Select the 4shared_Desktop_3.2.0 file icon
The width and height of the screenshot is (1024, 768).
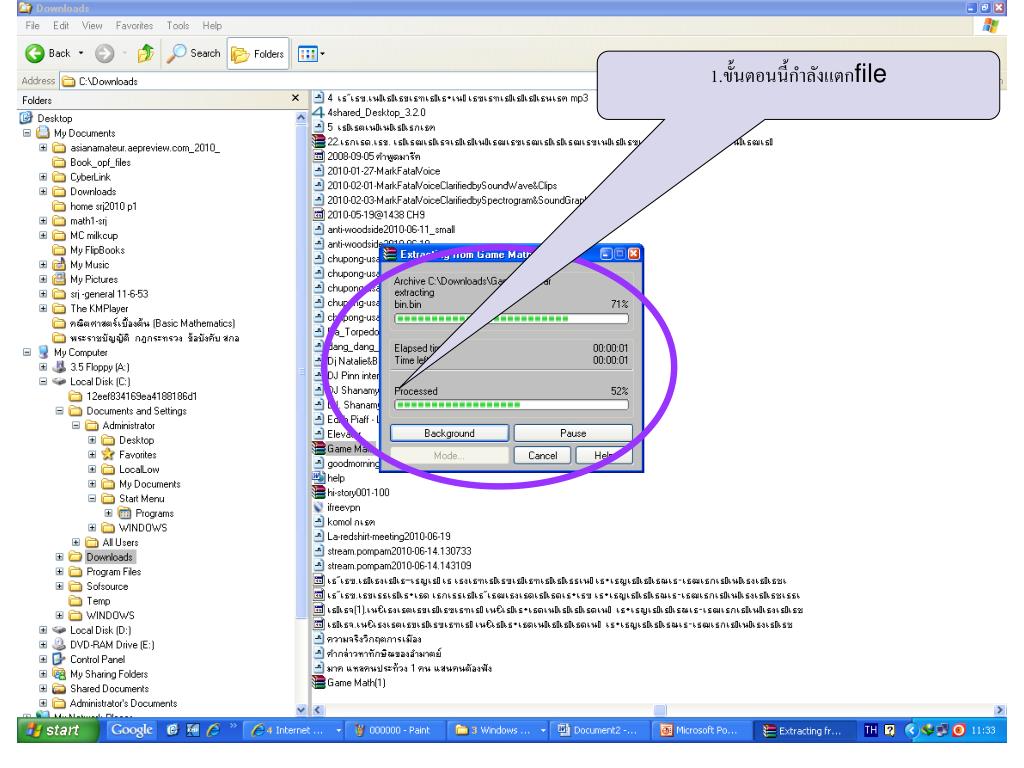pos(319,112)
